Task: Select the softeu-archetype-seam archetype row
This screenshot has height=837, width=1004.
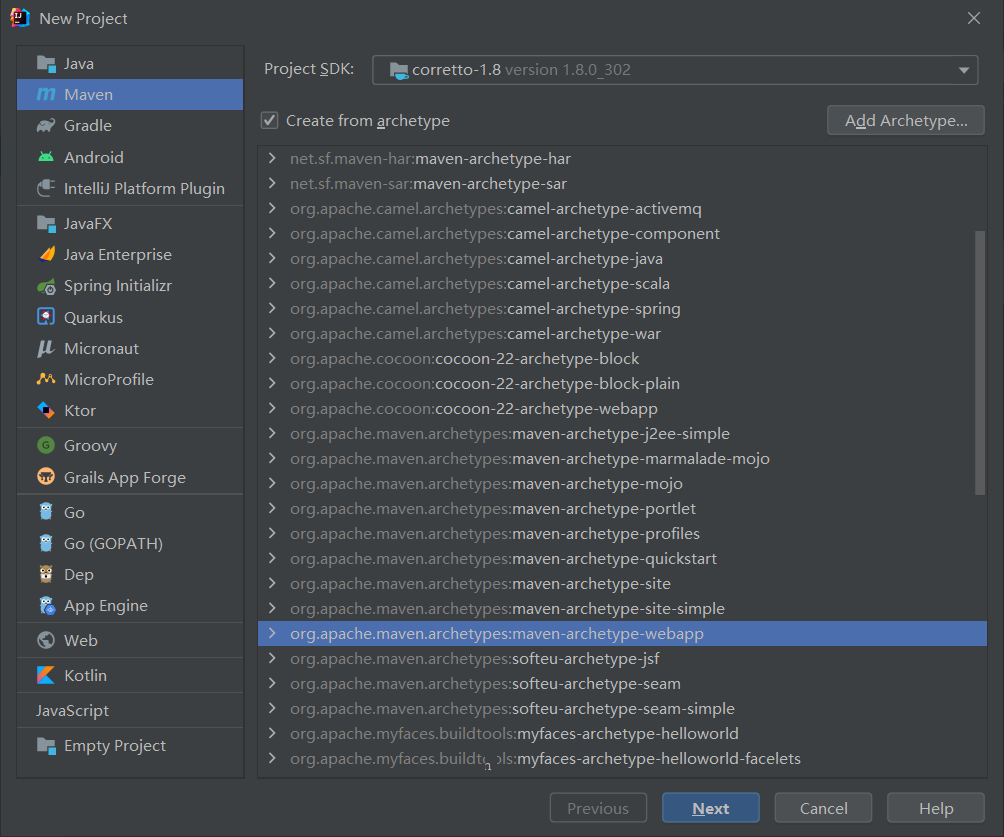Action: tap(596, 684)
